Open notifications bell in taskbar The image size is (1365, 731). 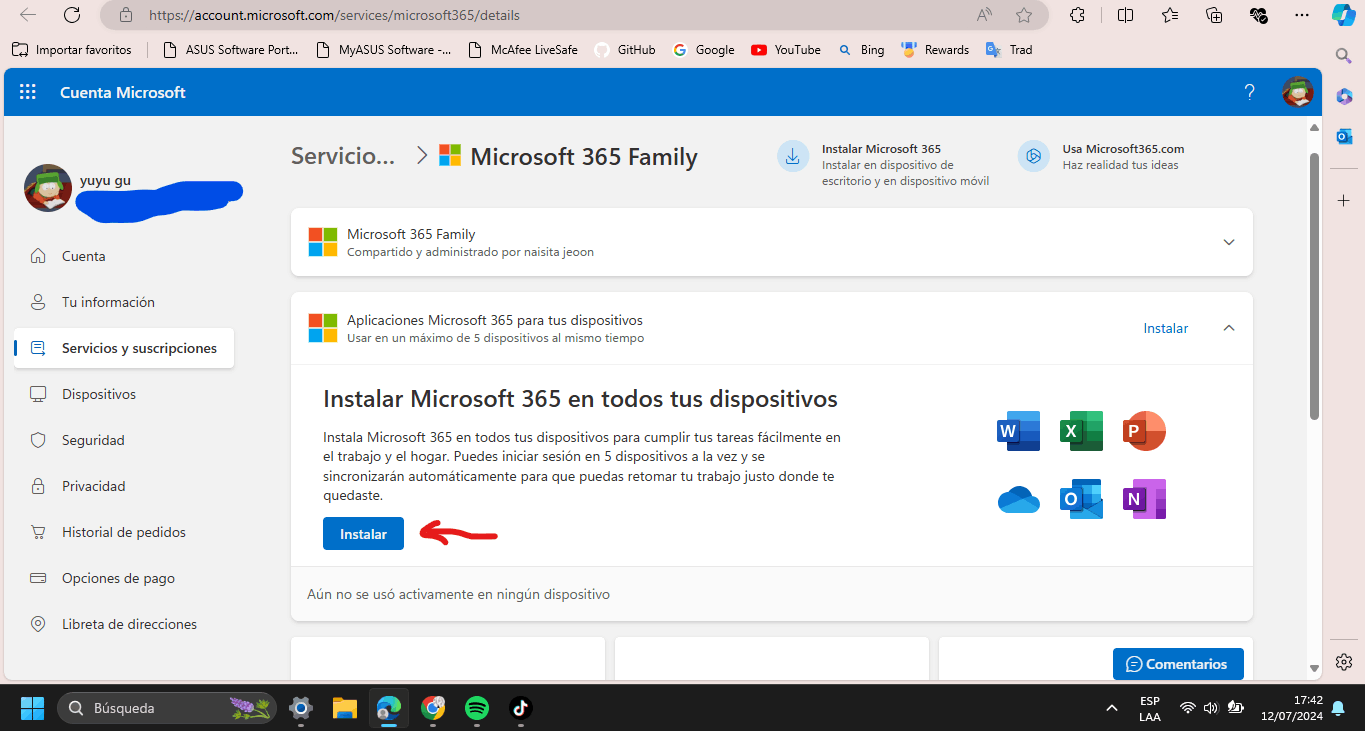click(1338, 708)
